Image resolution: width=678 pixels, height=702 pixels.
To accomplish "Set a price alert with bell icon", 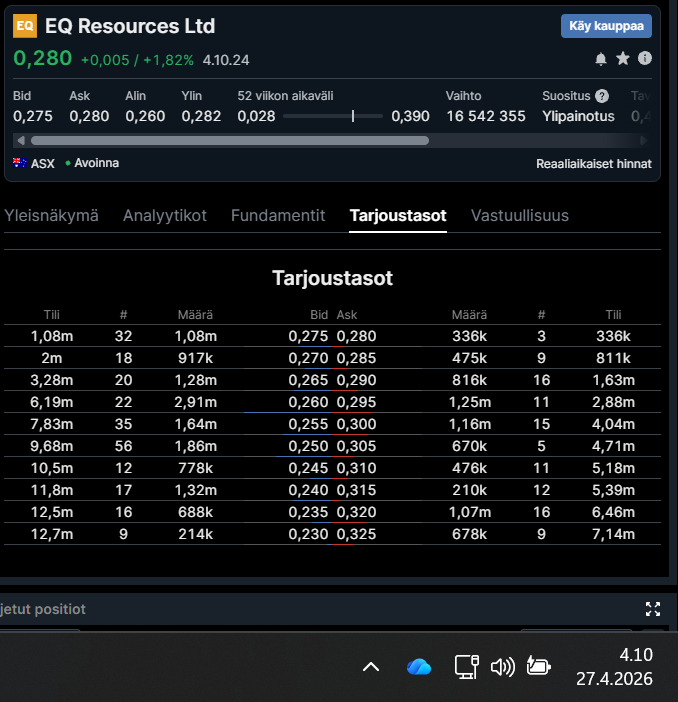I will pos(601,59).
